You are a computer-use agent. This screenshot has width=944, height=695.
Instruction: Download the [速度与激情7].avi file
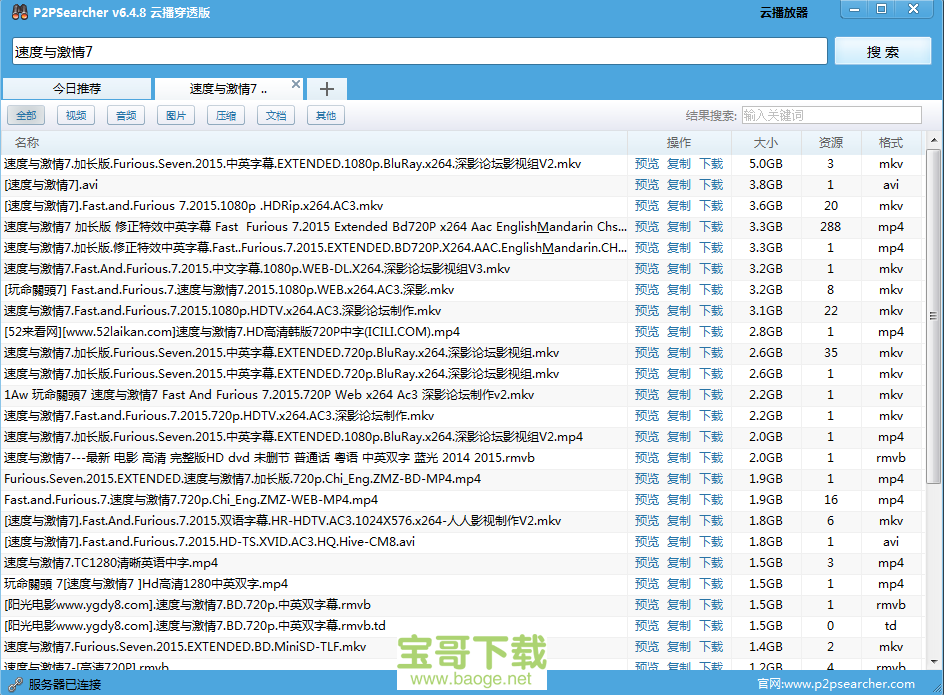click(x=710, y=184)
